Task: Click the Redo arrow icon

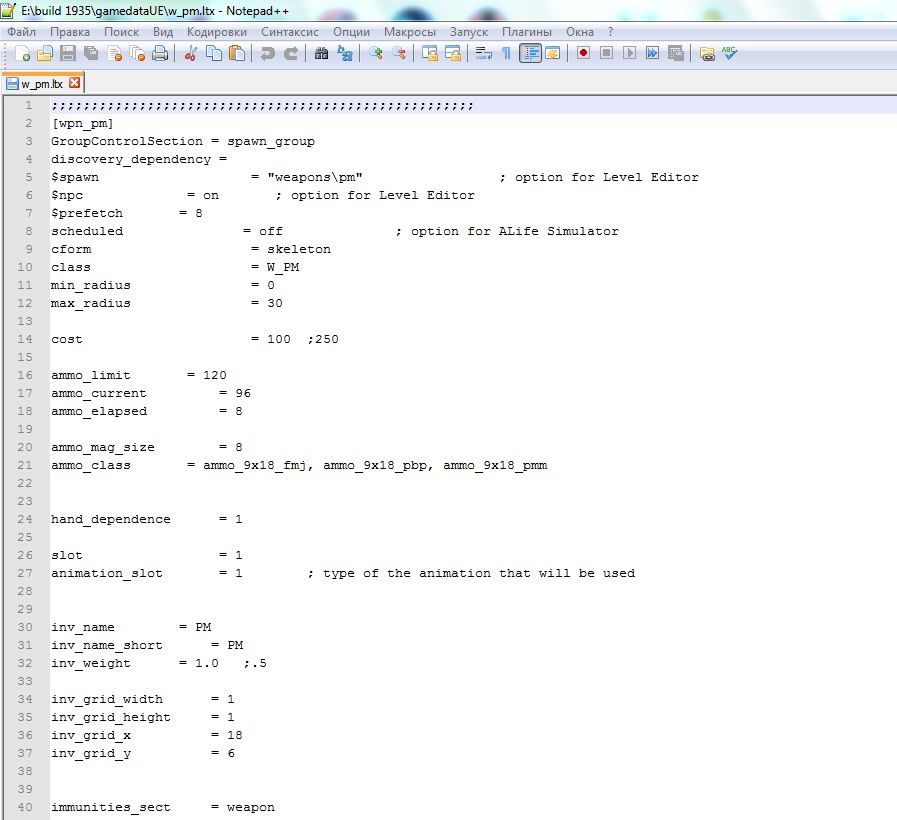Action: point(291,54)
